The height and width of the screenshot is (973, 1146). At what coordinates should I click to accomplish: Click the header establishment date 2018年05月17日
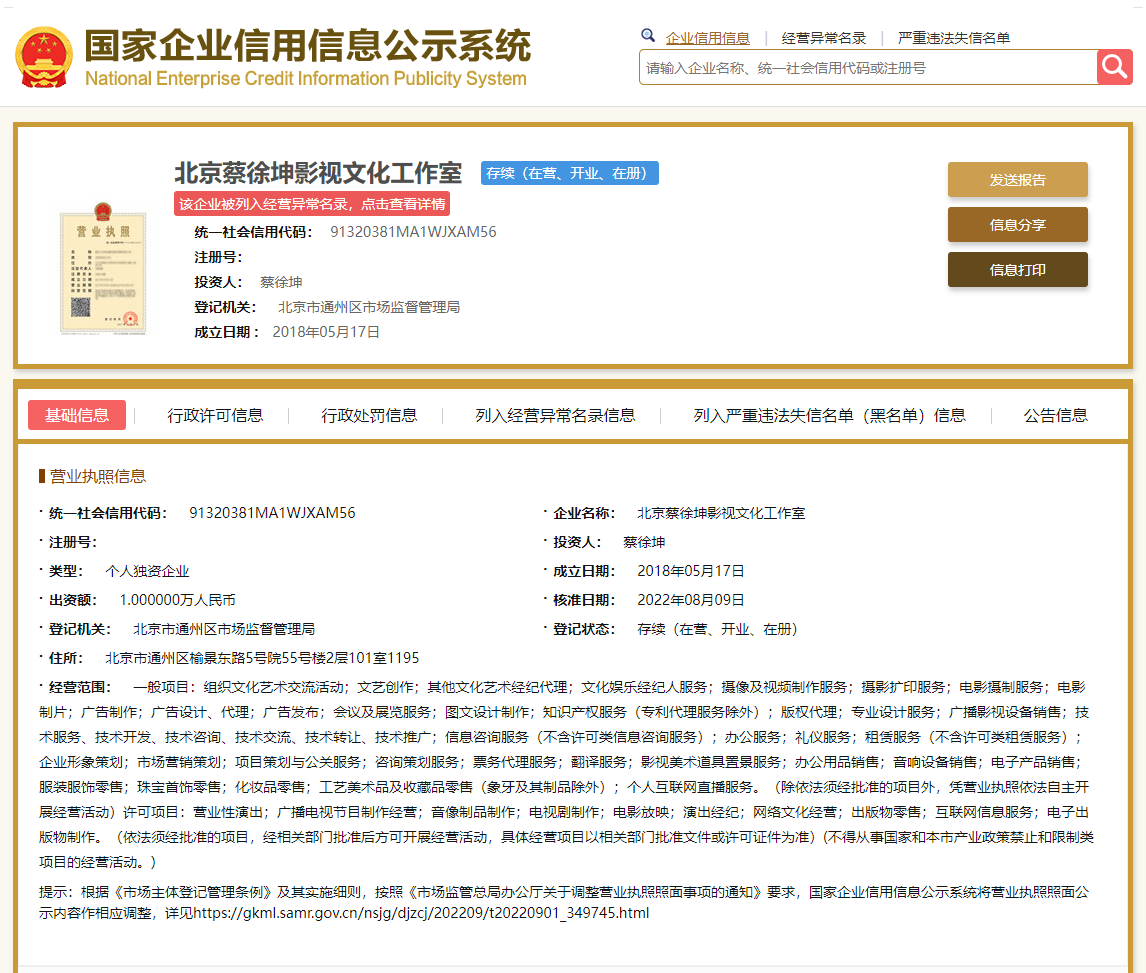(x=326, y=332)
